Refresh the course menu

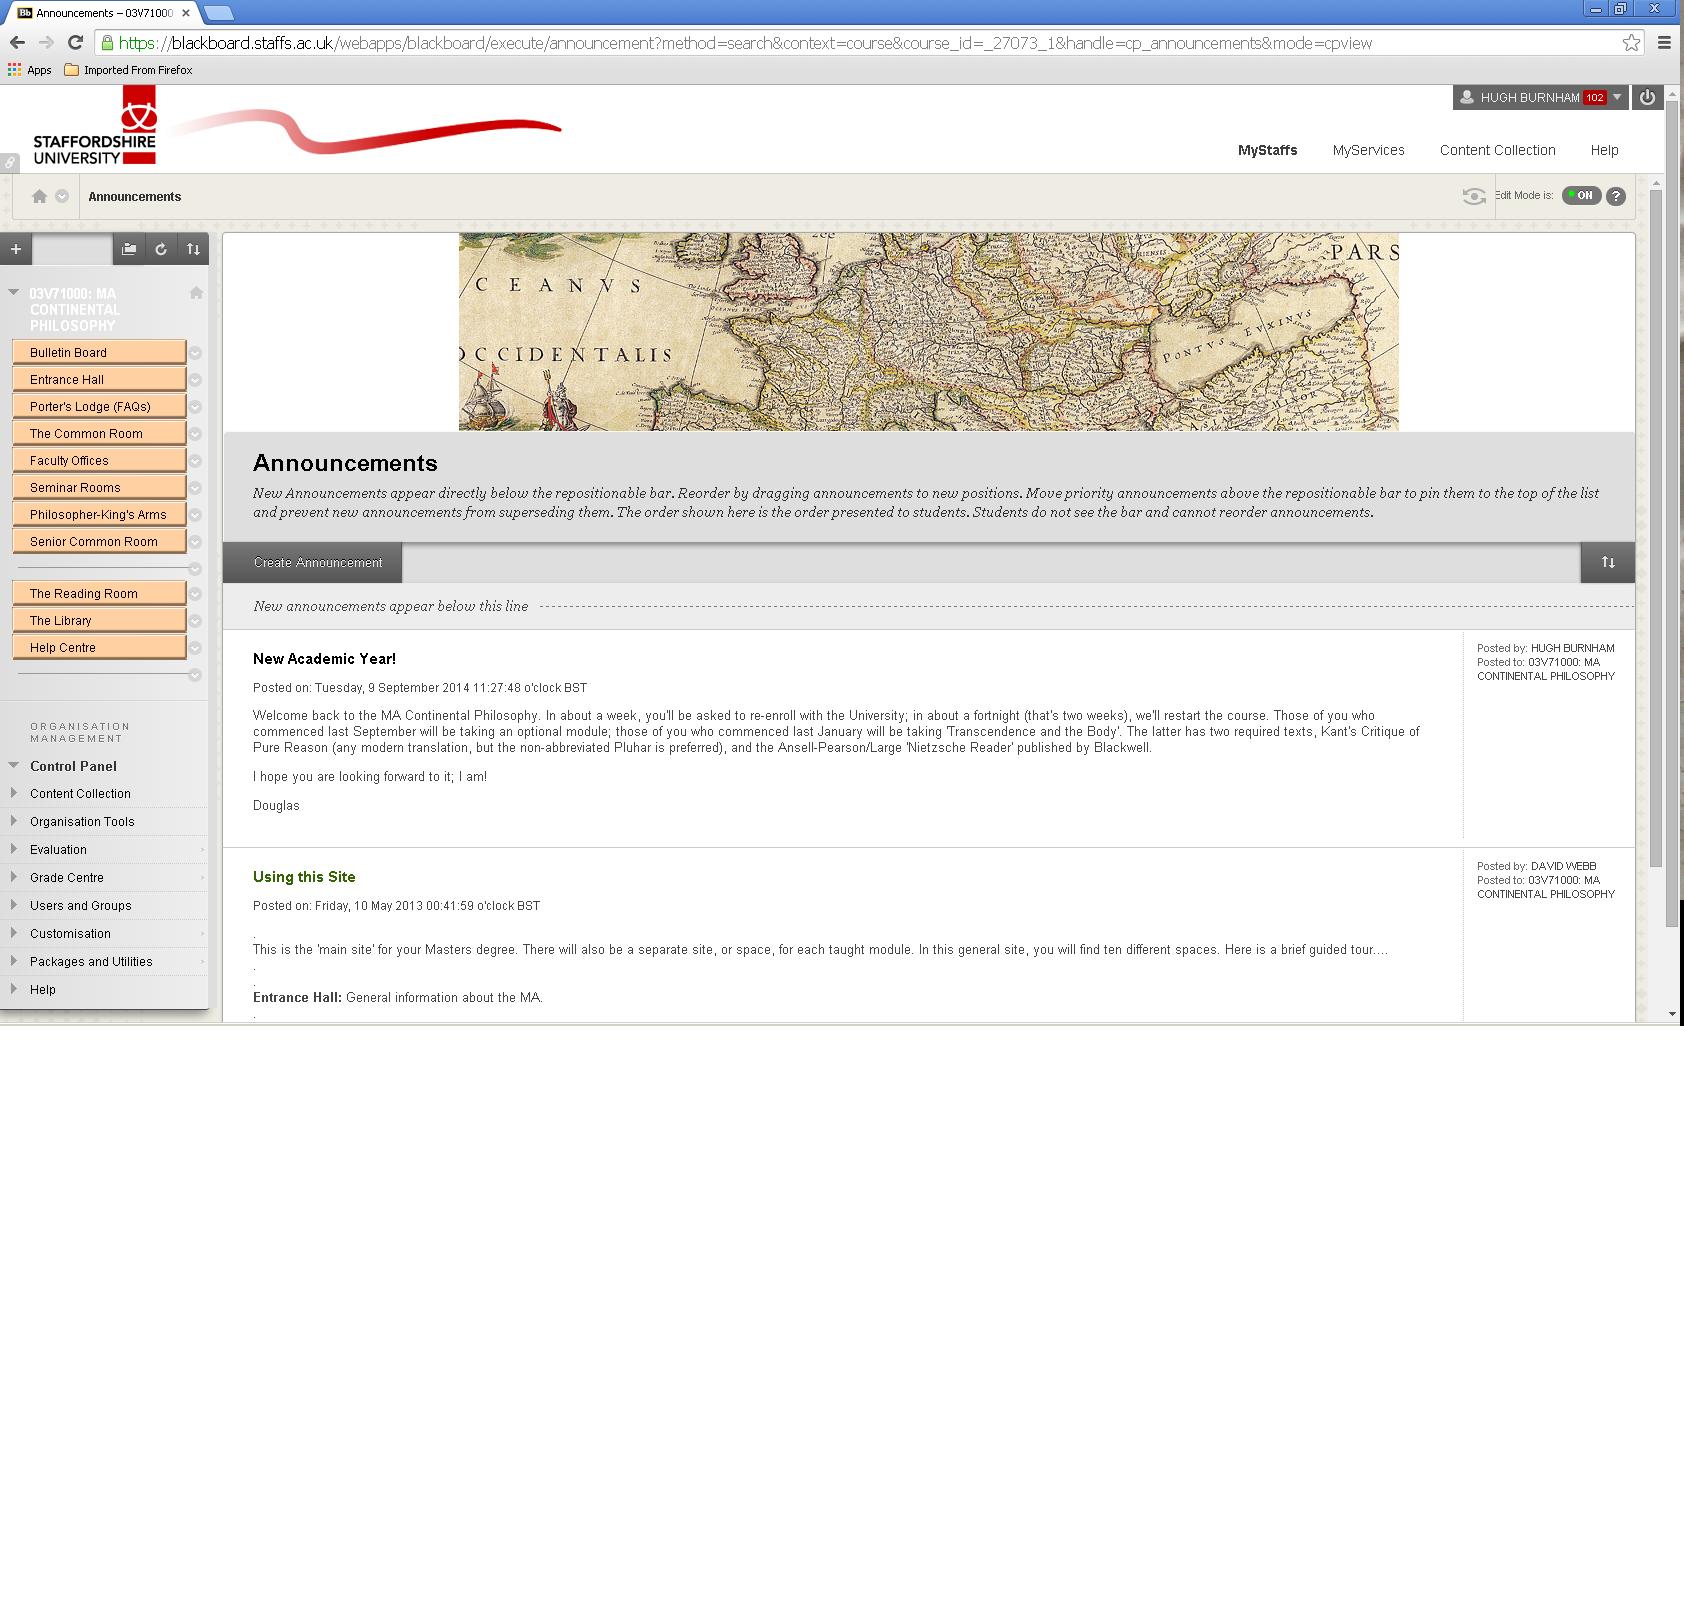(x=161, y=249)
